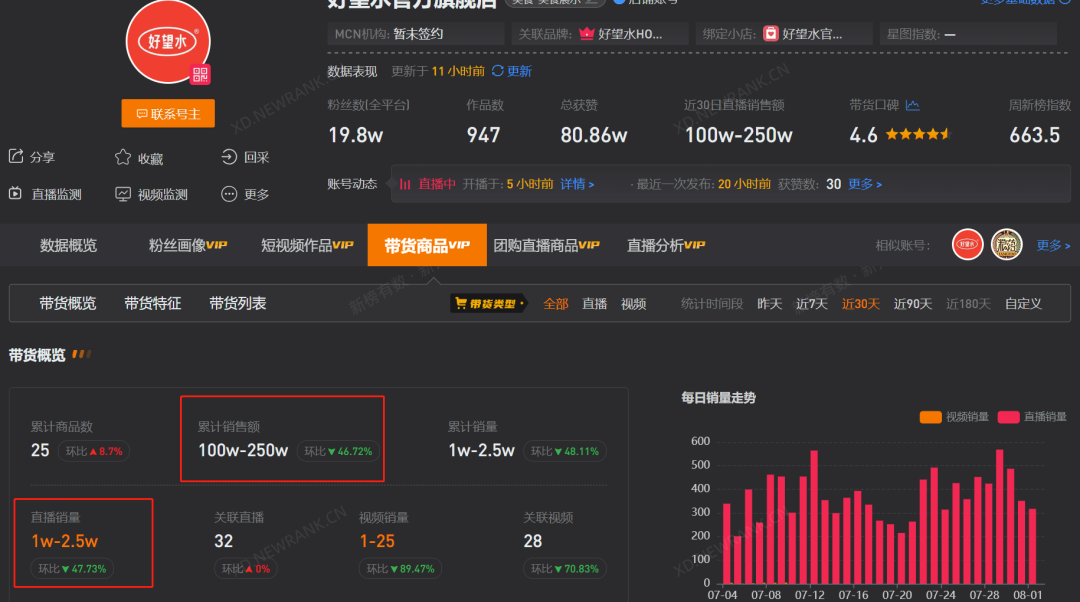
Task: Open 更多 link beside 获赞数
Action: pos(865,184)
